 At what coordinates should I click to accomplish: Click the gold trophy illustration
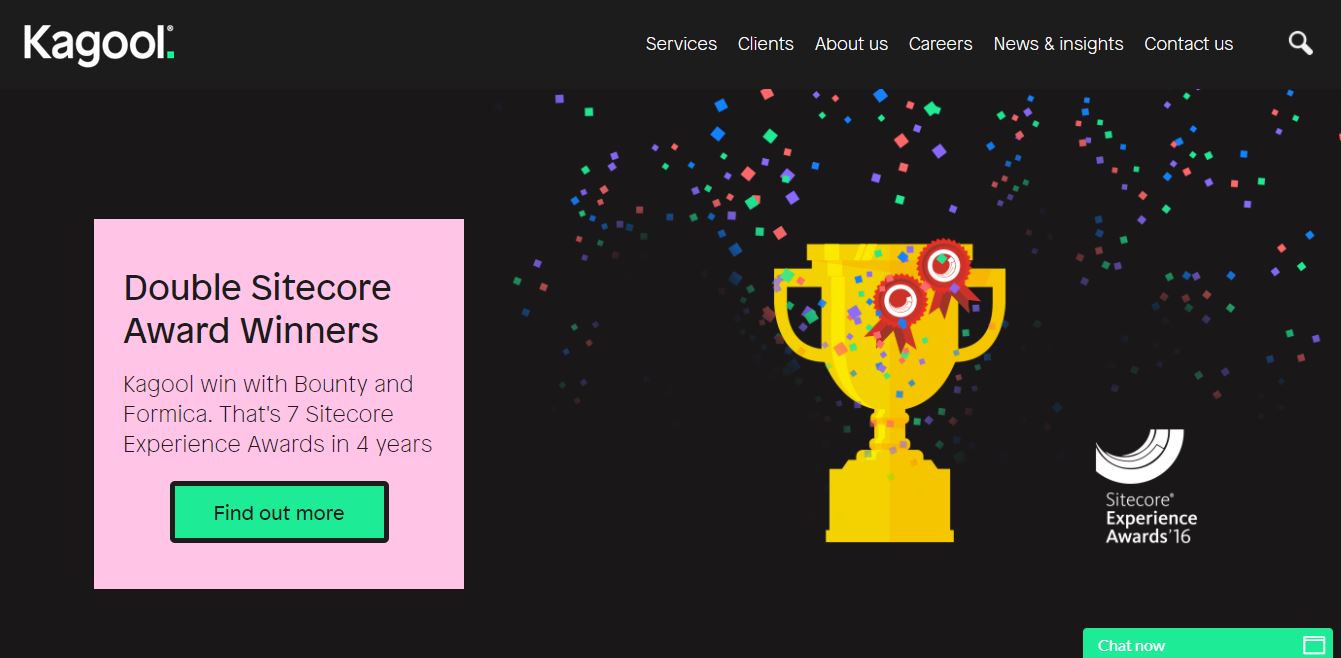point(889,391)
